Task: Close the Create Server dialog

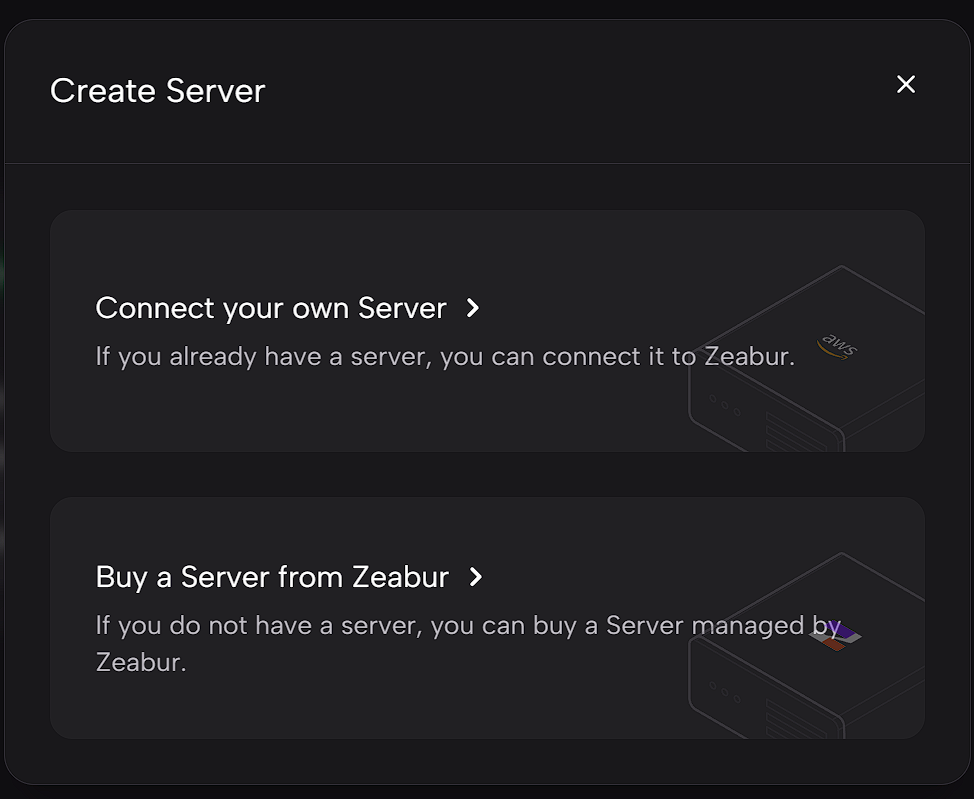Action: pos(906,85)
